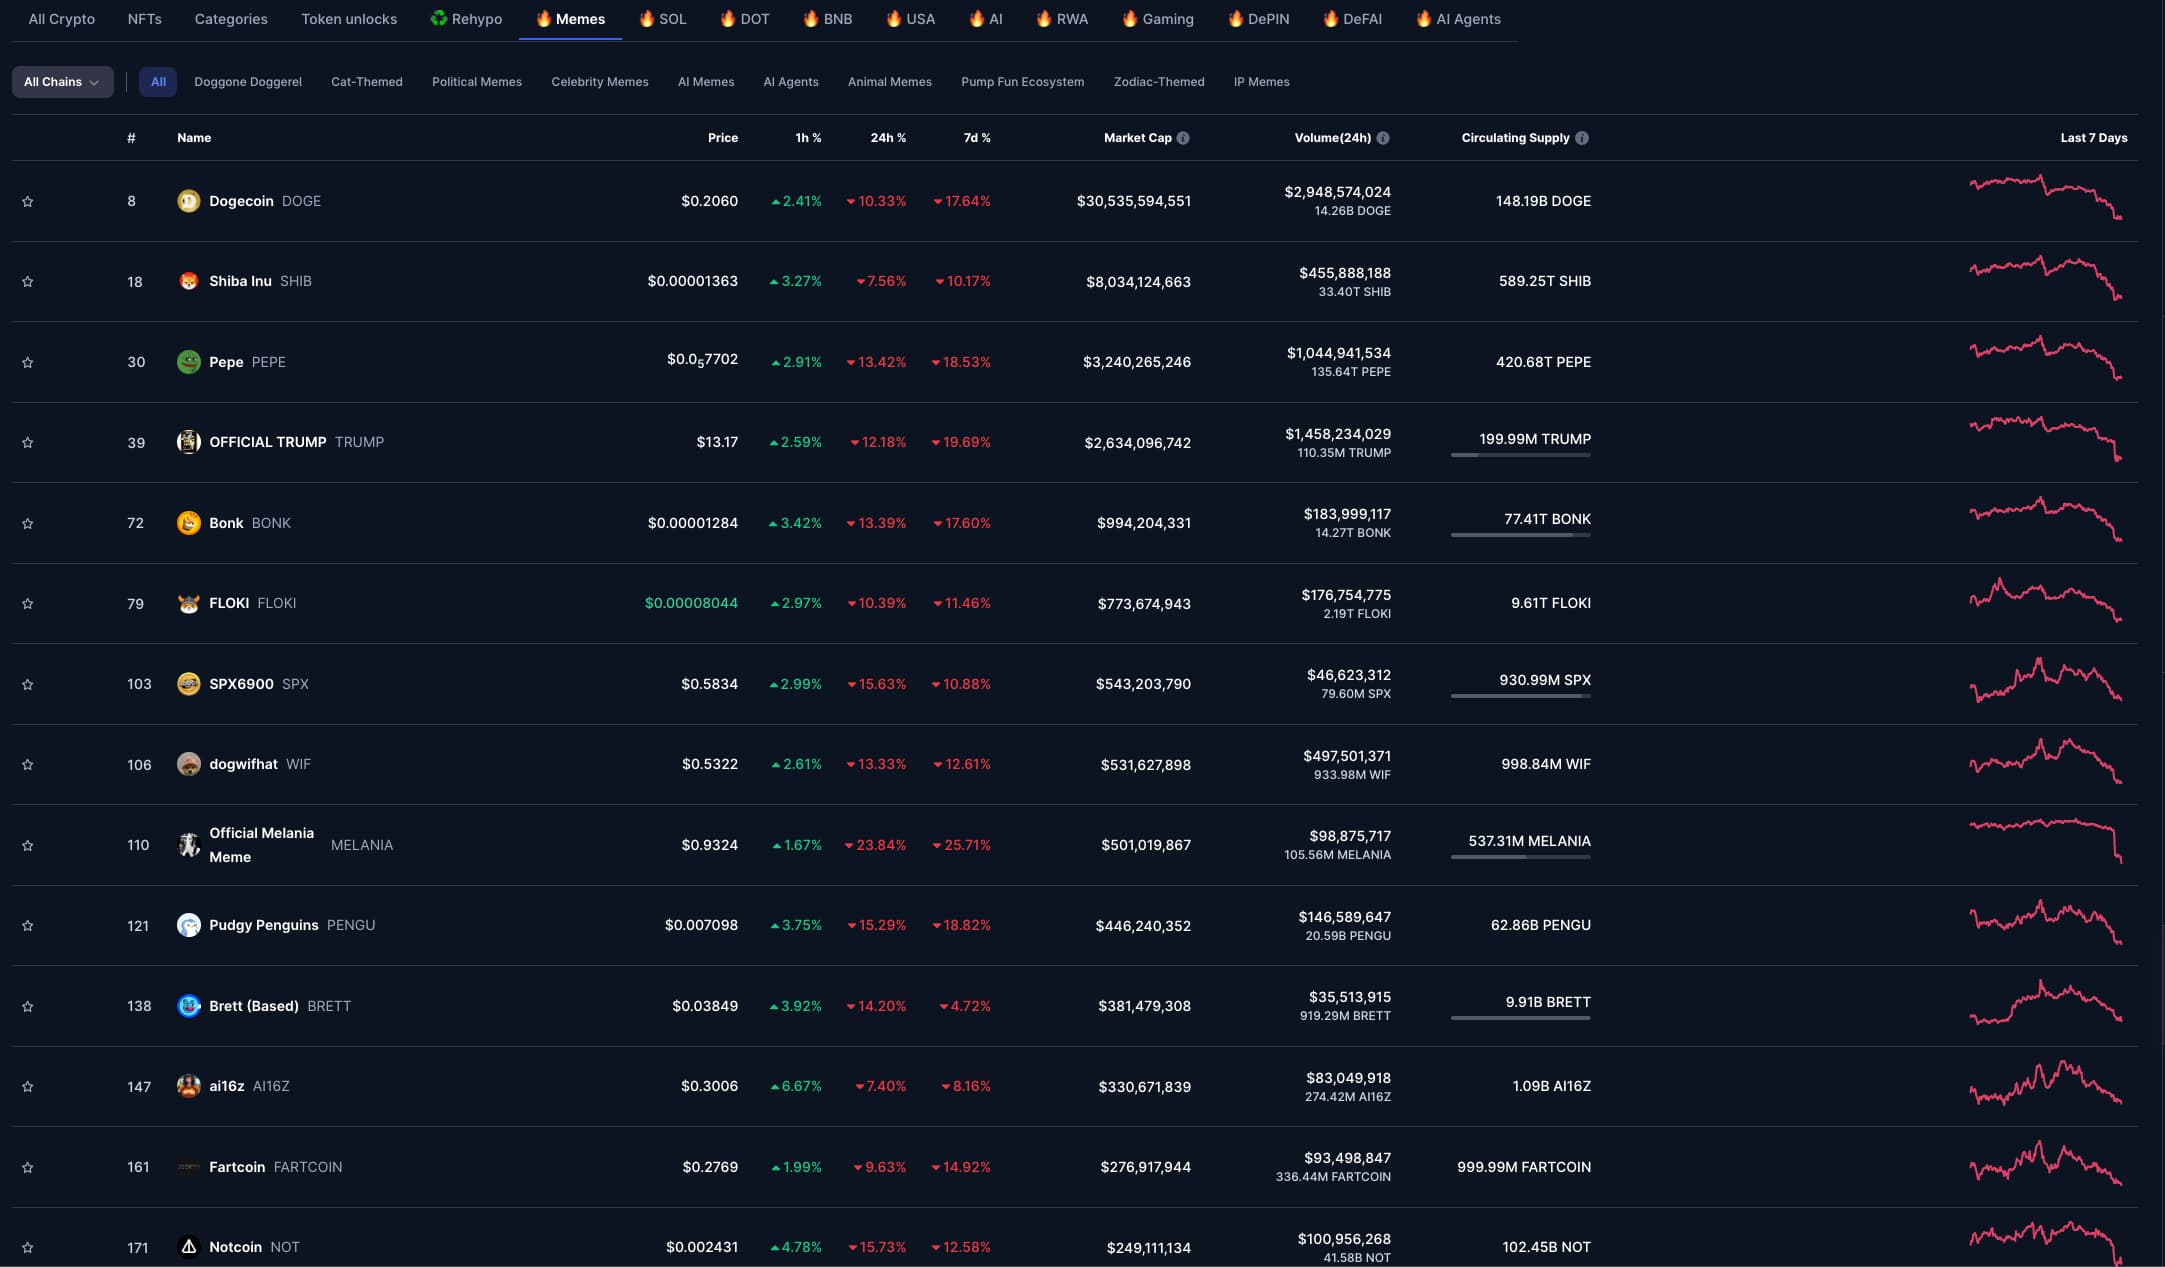2165x1267 pixels.
Task: Toggle watchlist star for Fartcoin
Action: [x=28, y=1168]
